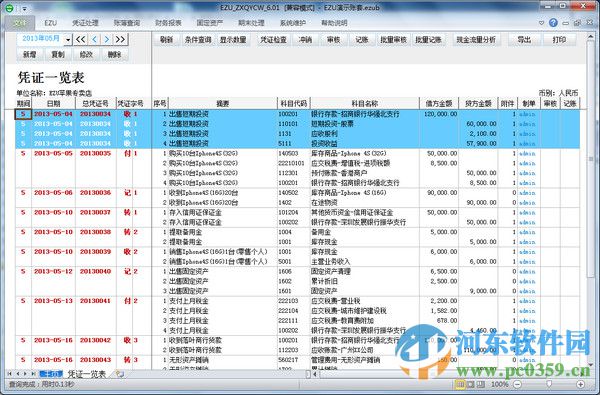The height and width of the screenshot is (395, 600).
Task: Click the 120,000.00 debit amount cell
Action: (439, 114)
